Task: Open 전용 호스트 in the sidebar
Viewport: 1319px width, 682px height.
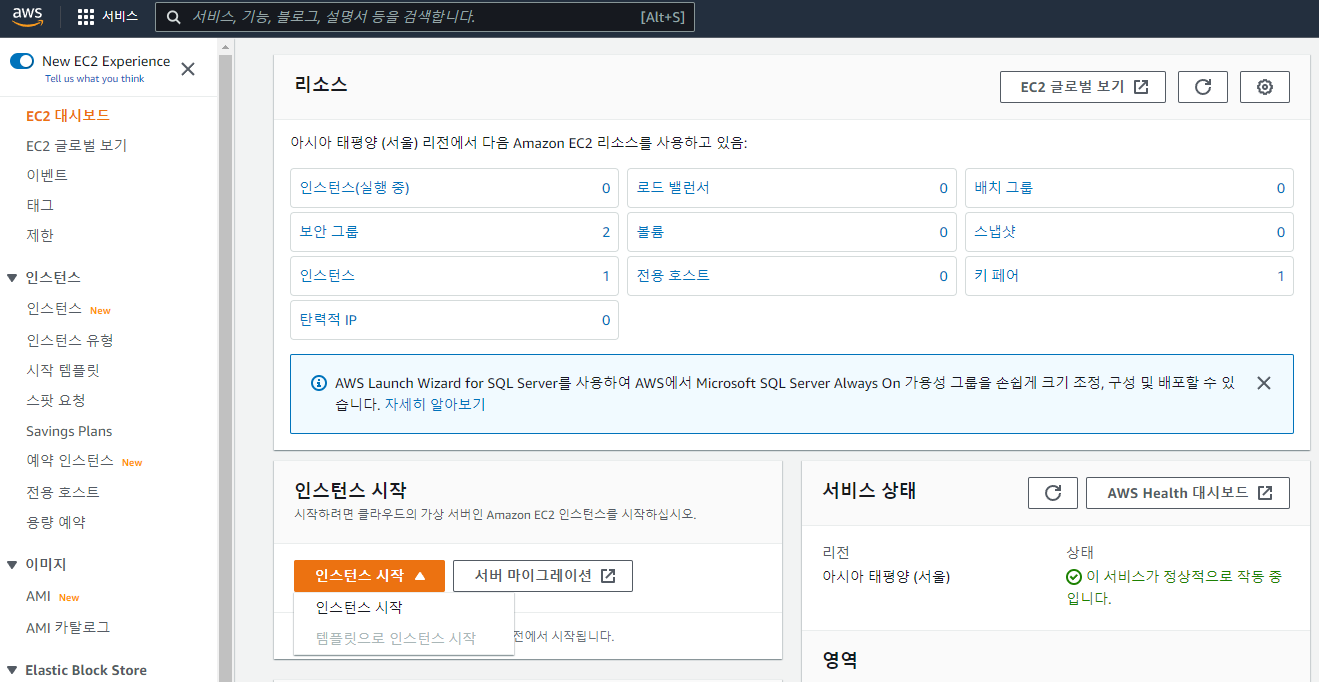Action: click(63, 493)
